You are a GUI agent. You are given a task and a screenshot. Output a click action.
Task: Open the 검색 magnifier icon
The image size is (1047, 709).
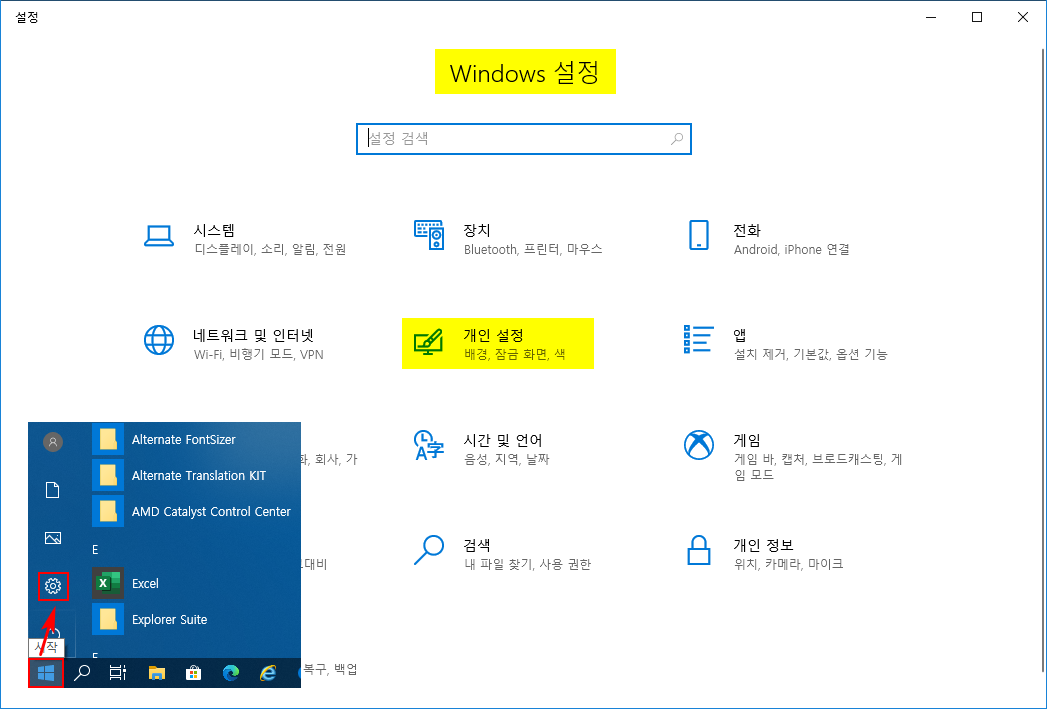pyautogui.click(x=429, y=550)
